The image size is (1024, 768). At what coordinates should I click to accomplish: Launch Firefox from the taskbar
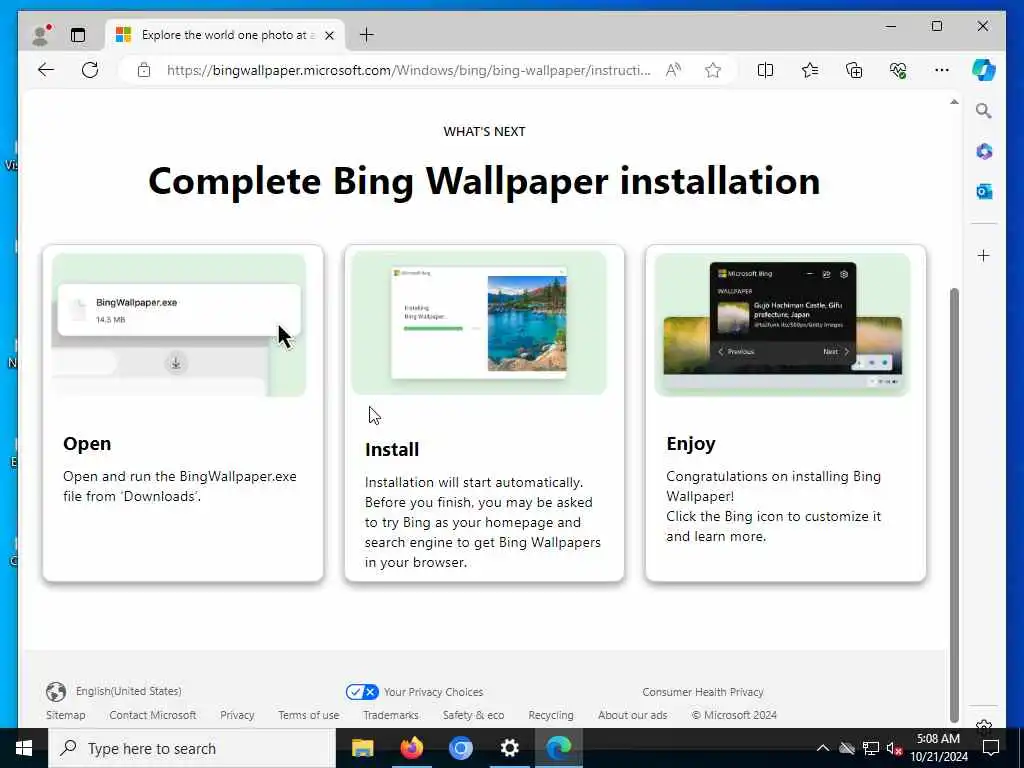click(x=411, y=748)
